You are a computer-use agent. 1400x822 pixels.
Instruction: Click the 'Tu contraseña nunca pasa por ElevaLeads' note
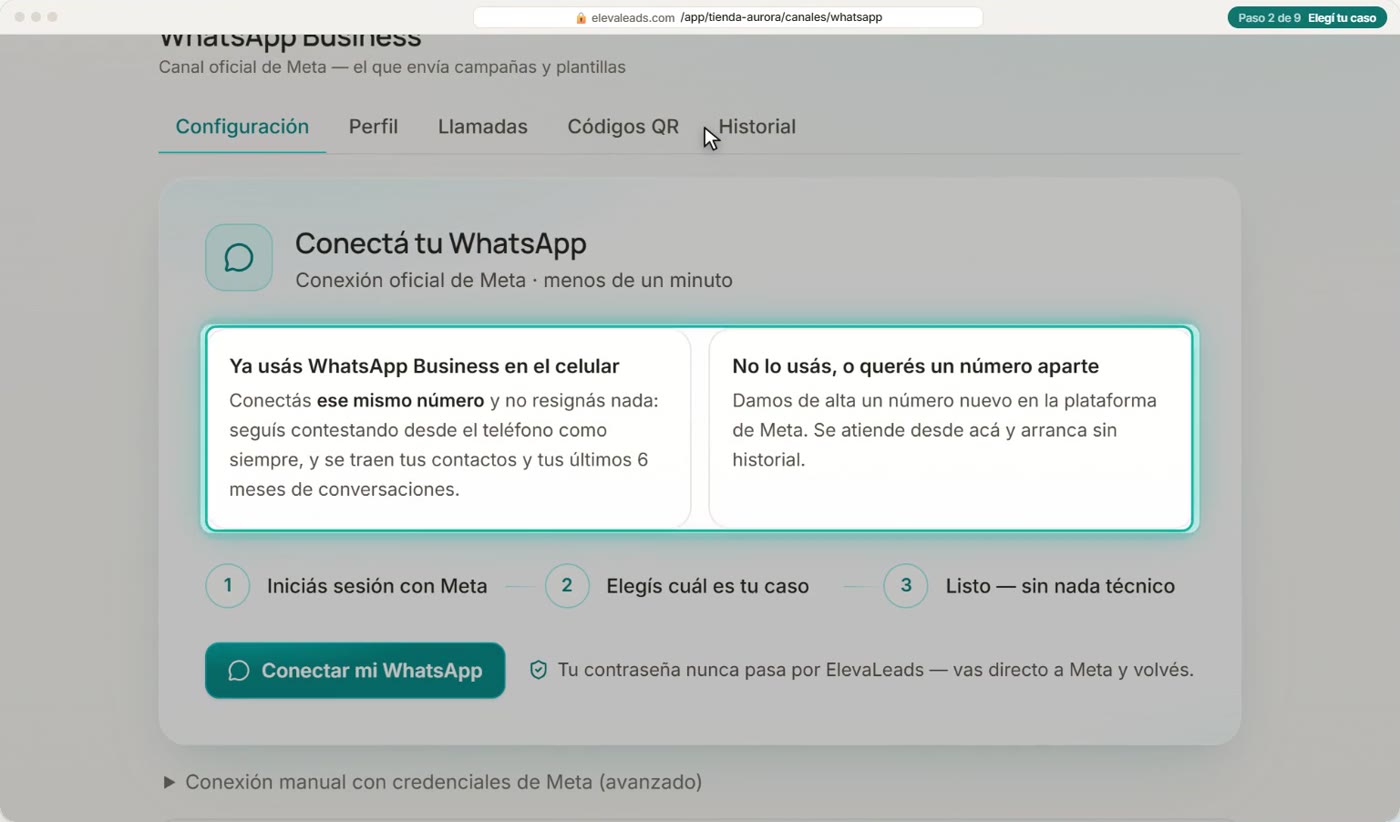pos(876,670)
